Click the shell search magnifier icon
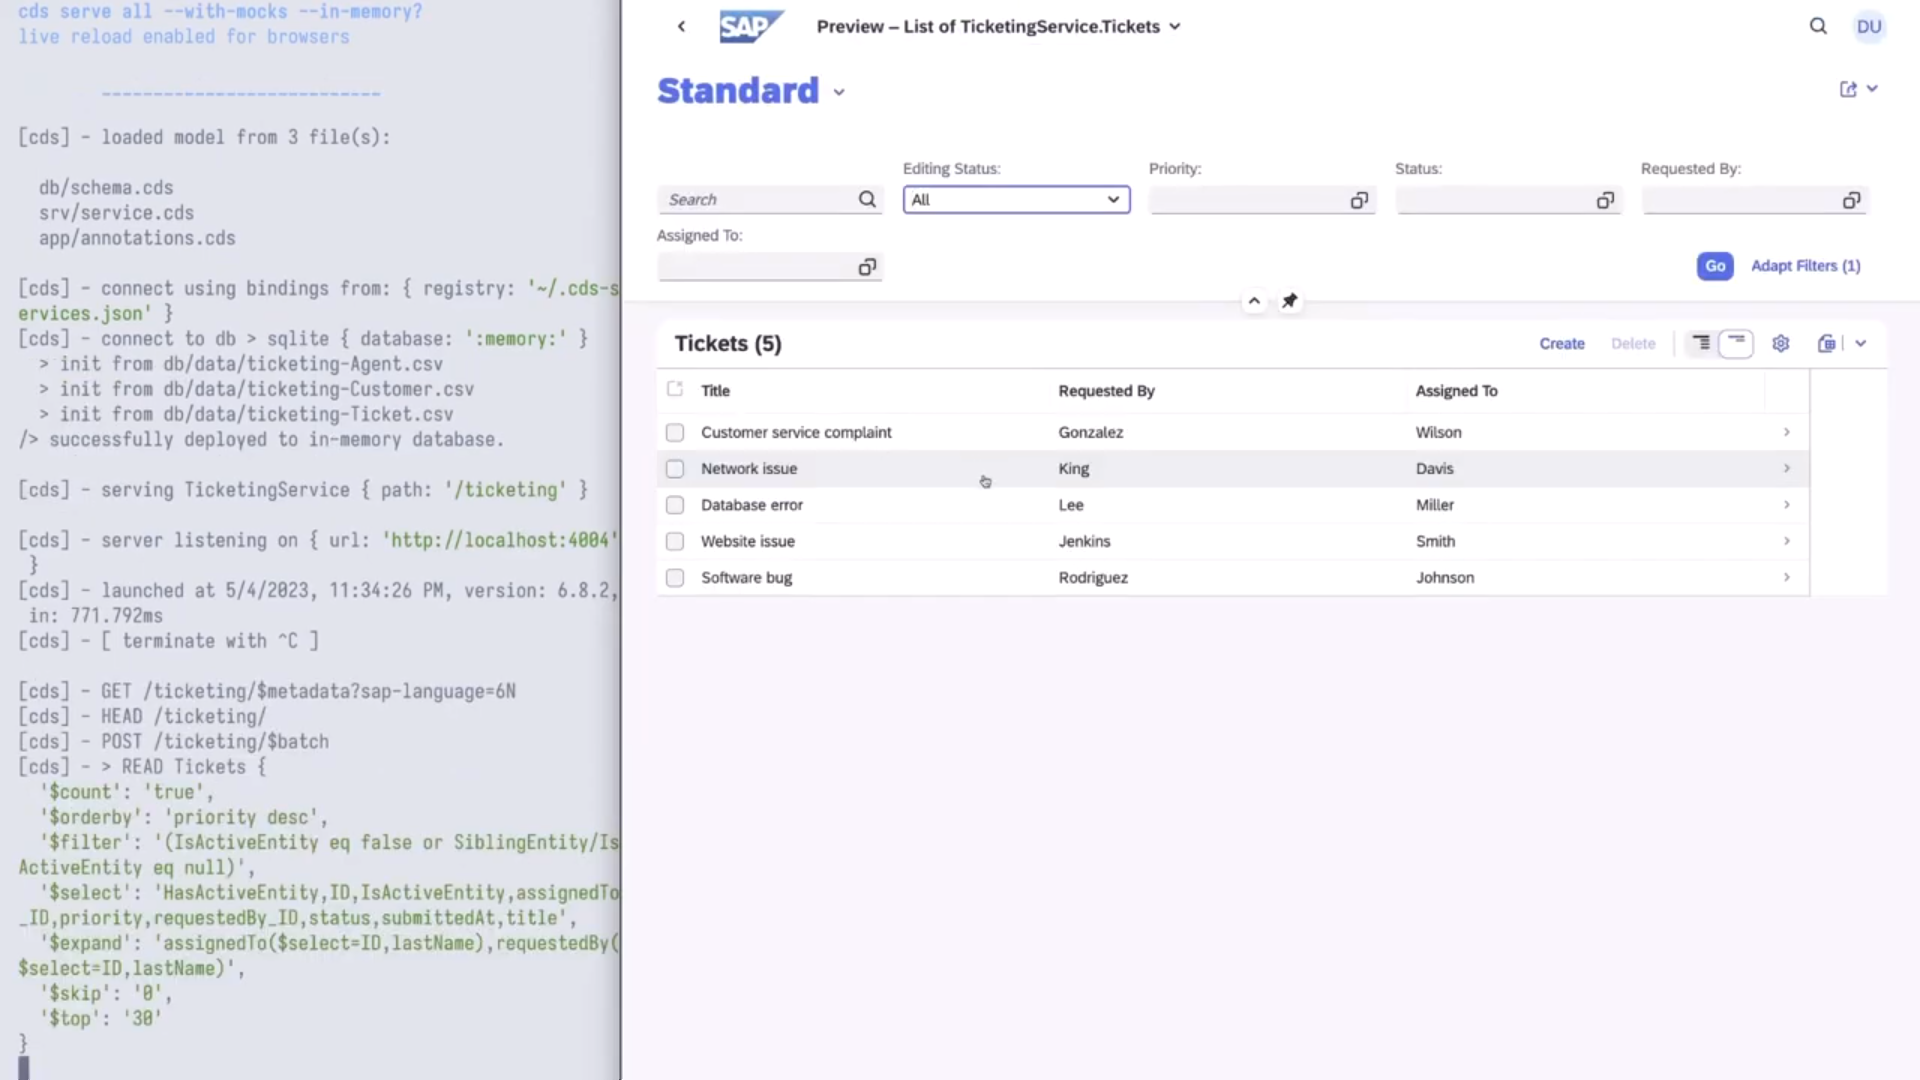The image size is (1920, 1080). click(x=1818, y=27)
